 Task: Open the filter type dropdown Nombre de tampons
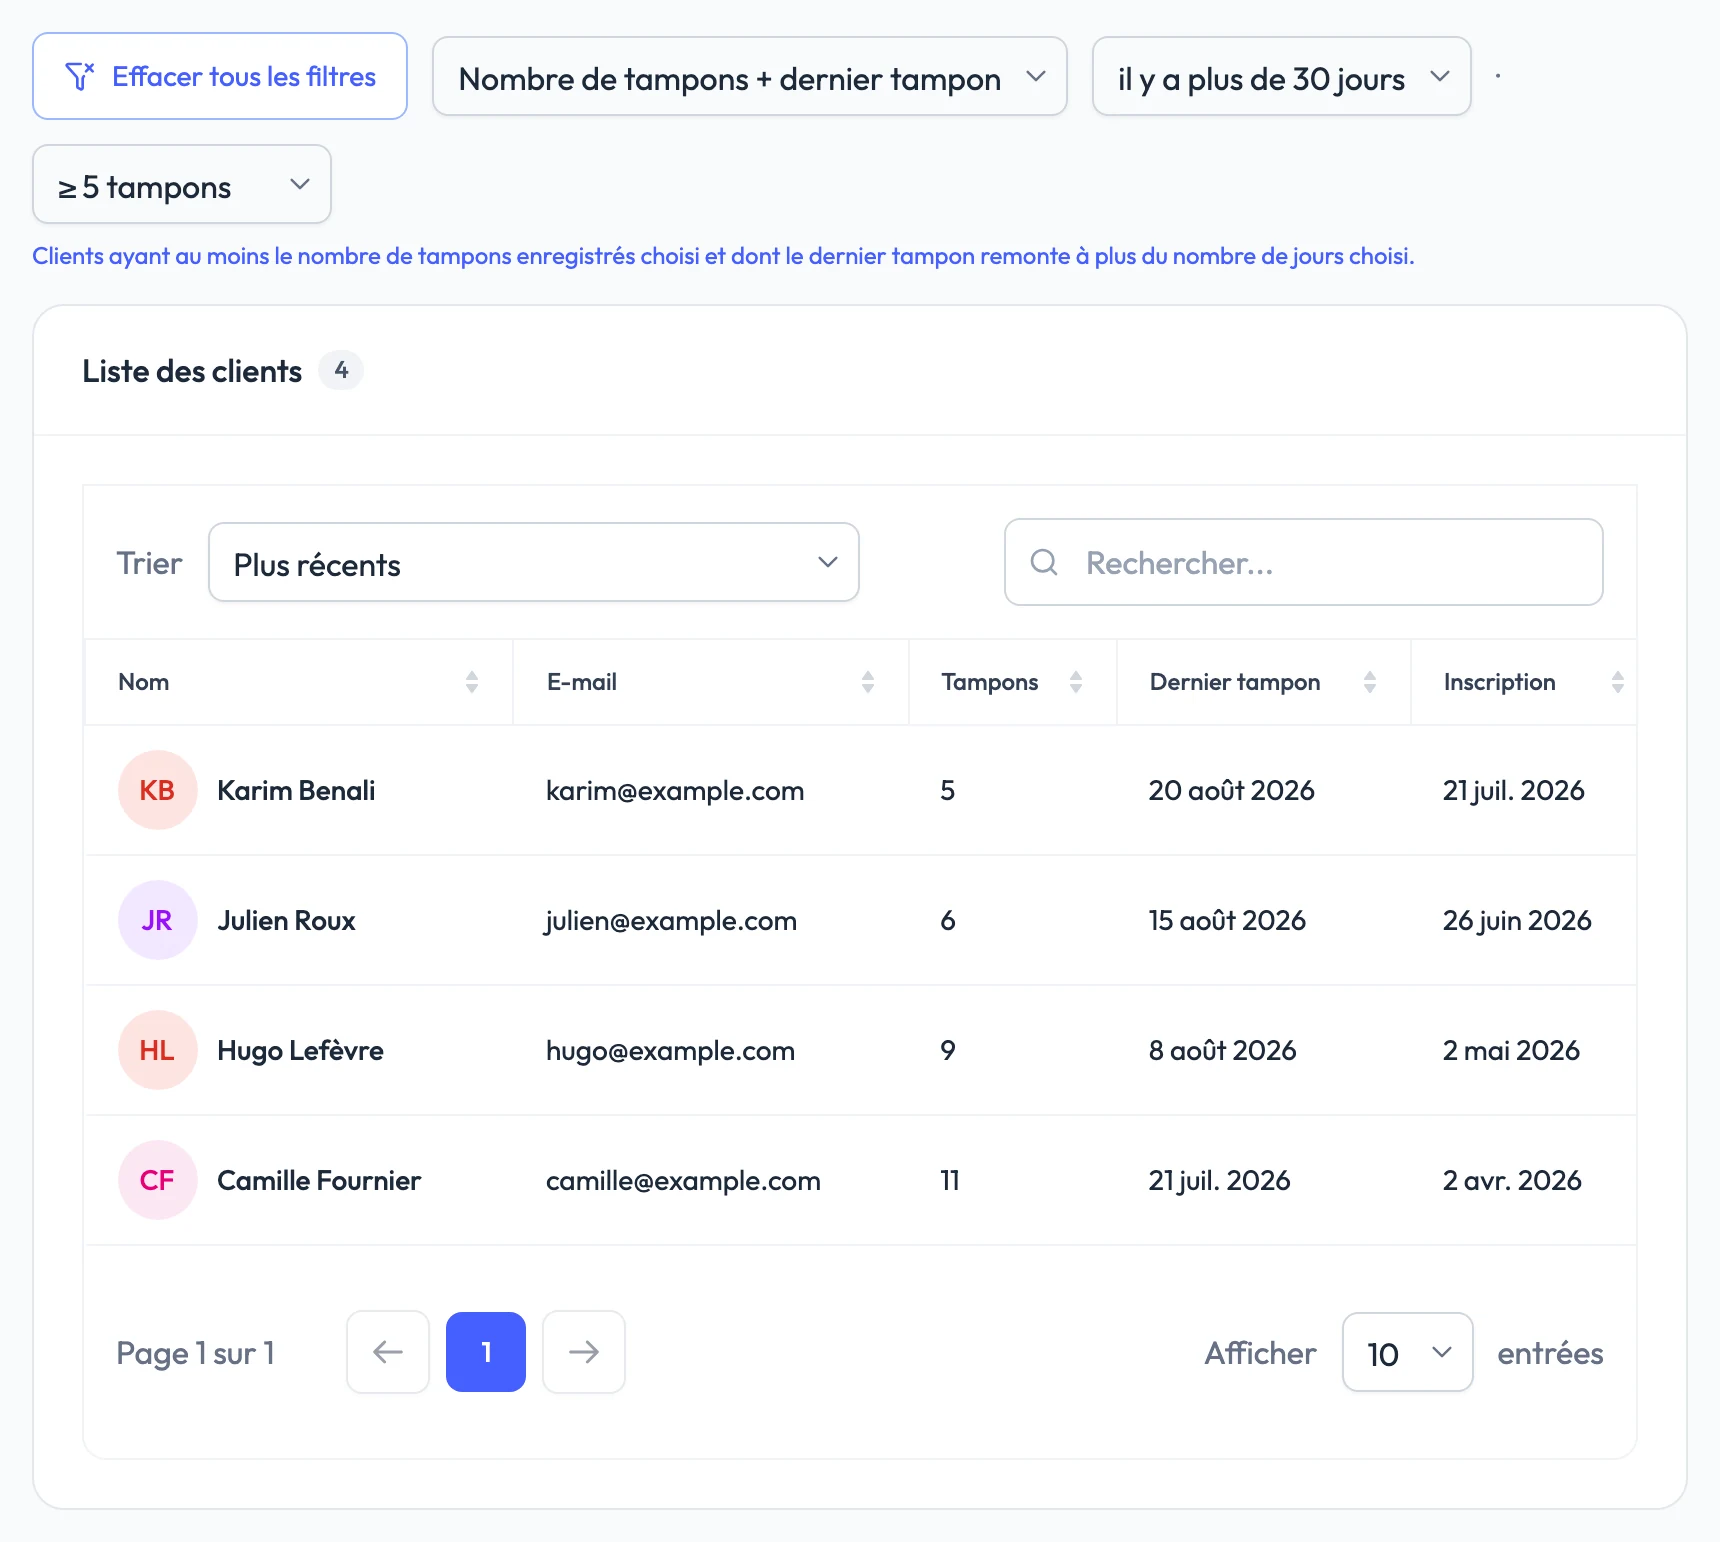750,77
